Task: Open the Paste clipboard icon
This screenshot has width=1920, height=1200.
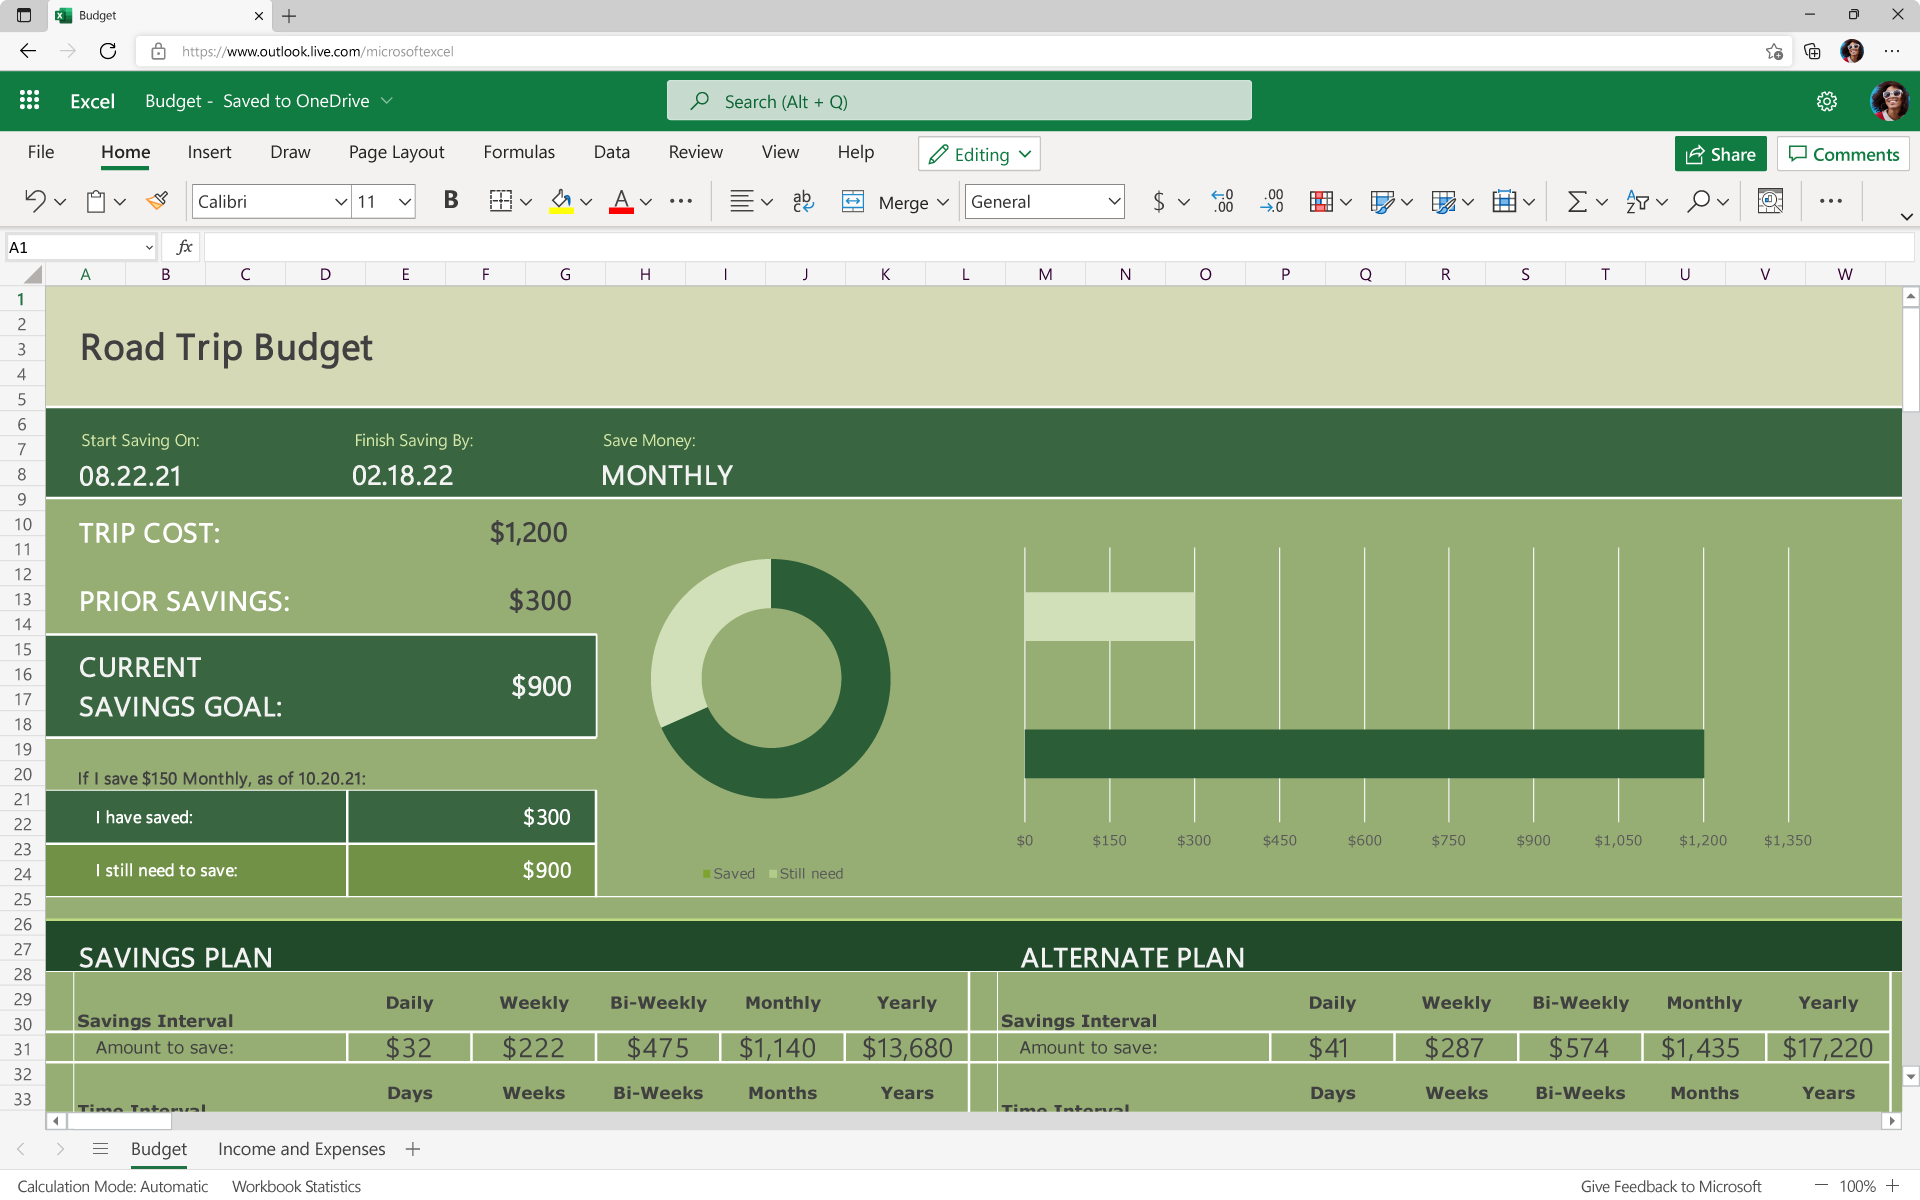Action: (95, 200)
